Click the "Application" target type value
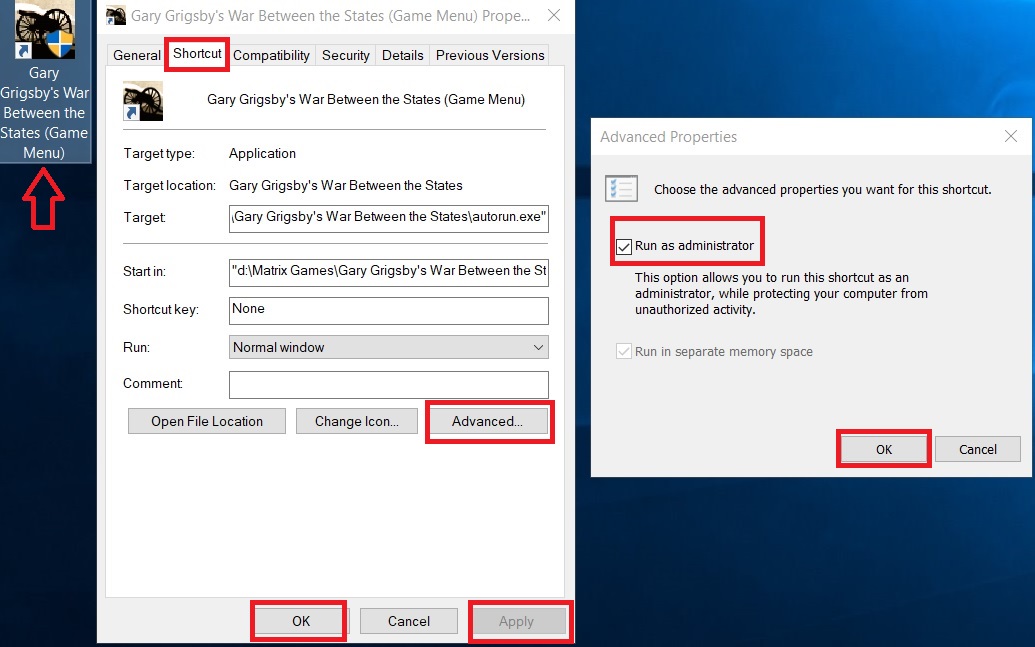Viewport: 1035px width, 647px height. 262,153
